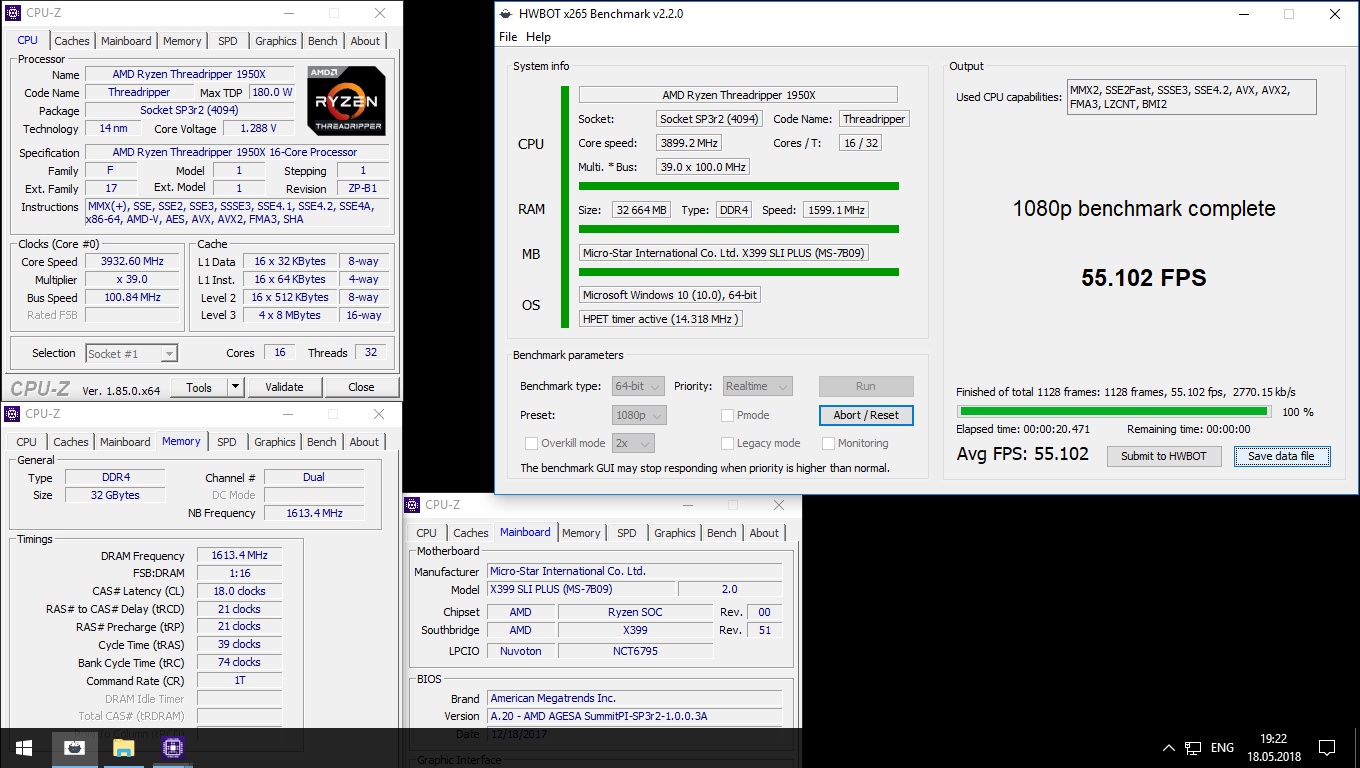Toggle the Overkill mode checkbox
The width and height of the screenshot is (1360, 768).
(531, 443)
